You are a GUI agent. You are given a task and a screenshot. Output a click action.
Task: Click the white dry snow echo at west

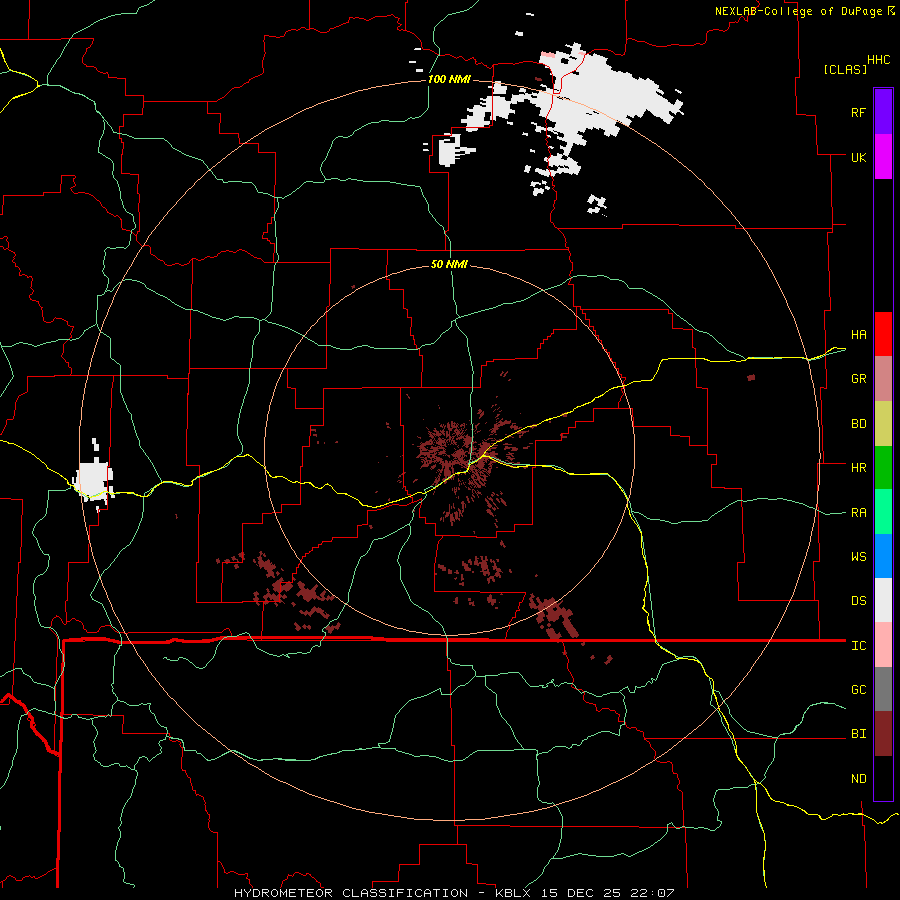(x=93, y=478)
